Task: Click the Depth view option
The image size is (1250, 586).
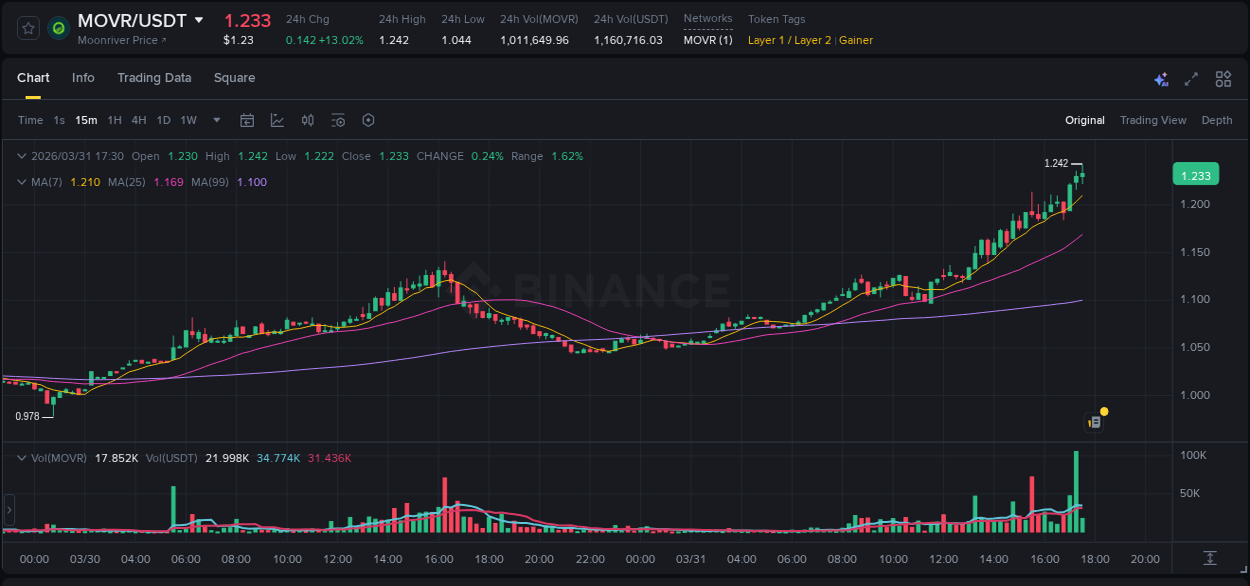Action: click(x=1217, y=120)
